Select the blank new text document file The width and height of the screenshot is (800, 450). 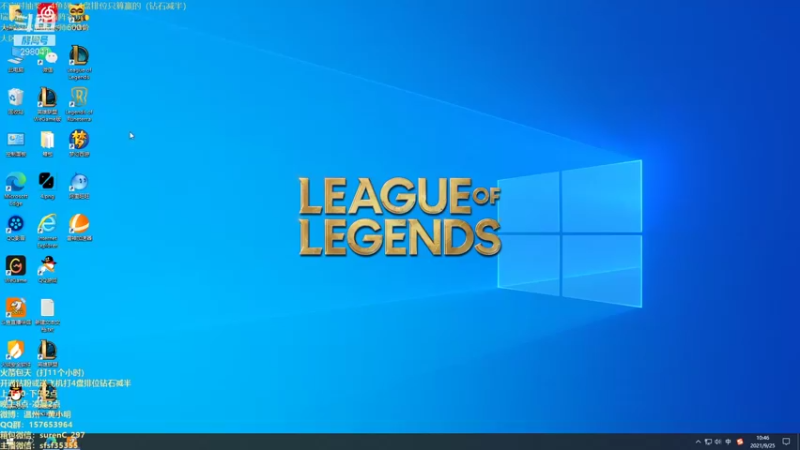(47, 315)
